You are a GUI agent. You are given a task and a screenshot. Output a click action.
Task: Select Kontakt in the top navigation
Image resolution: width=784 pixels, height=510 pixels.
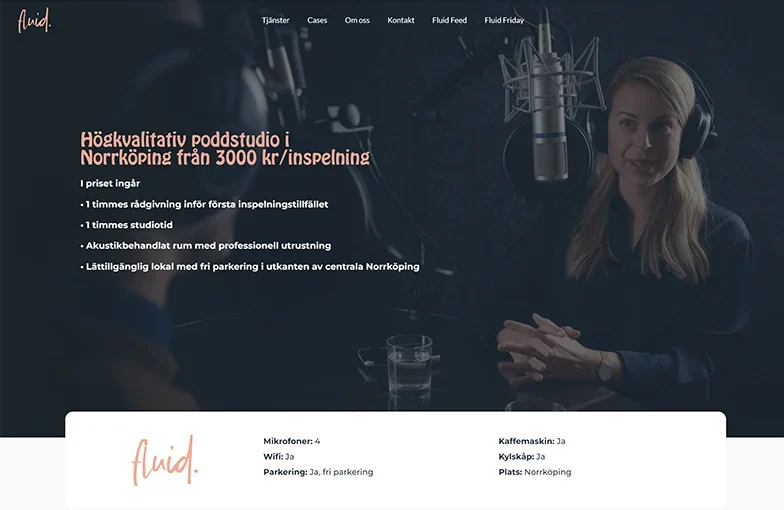click(400, 20)
